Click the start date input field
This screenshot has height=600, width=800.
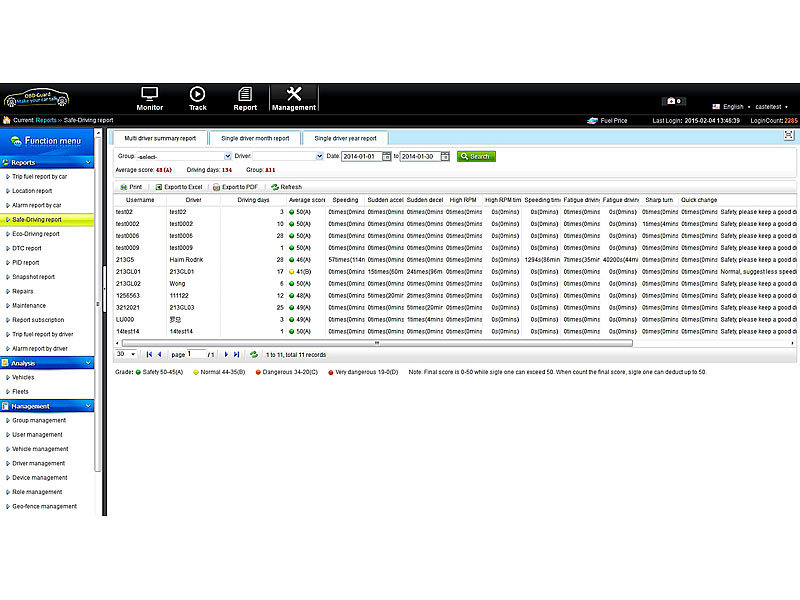tap(361, 156)
